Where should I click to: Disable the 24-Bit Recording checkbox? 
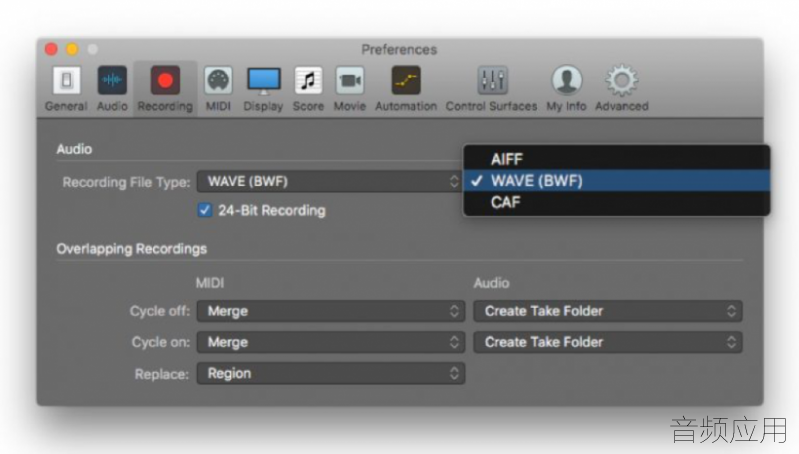(x=205, y=210)
